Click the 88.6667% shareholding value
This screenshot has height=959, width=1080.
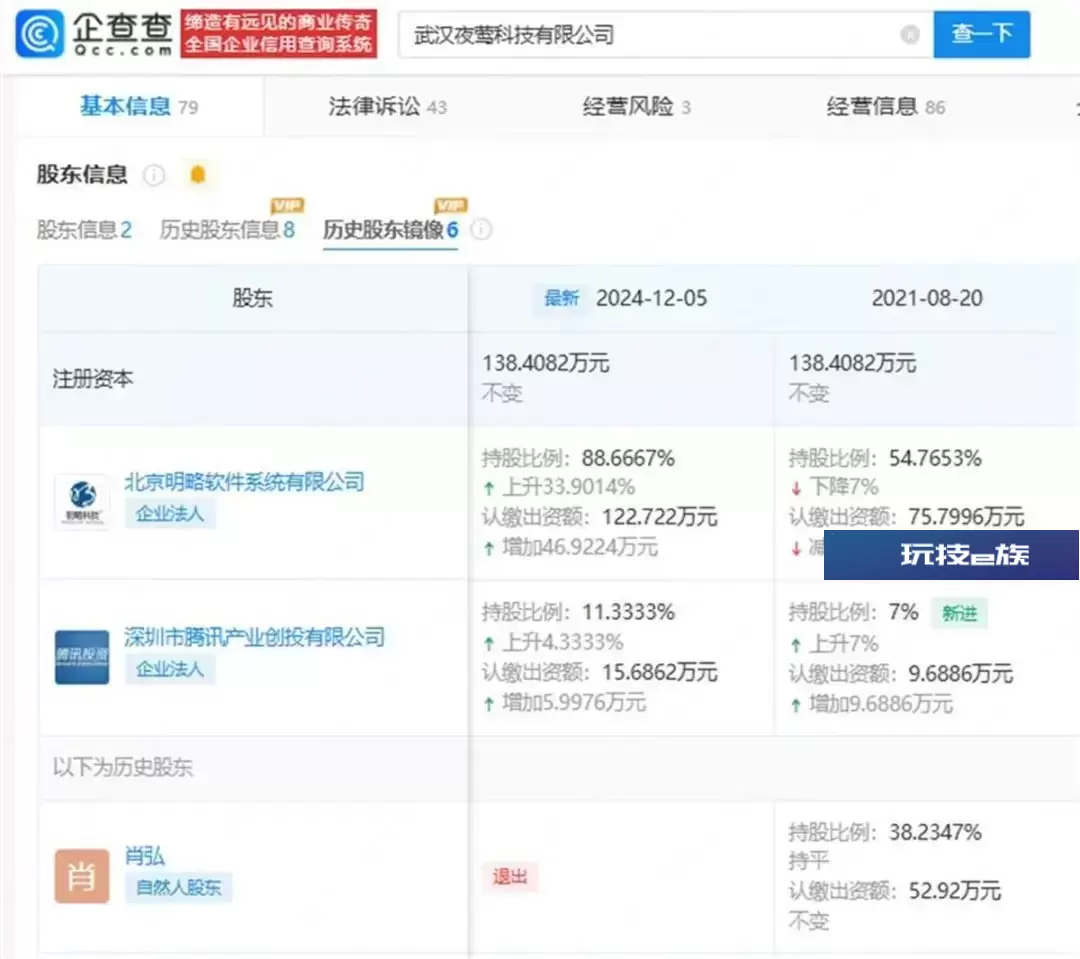click(628, 458)
